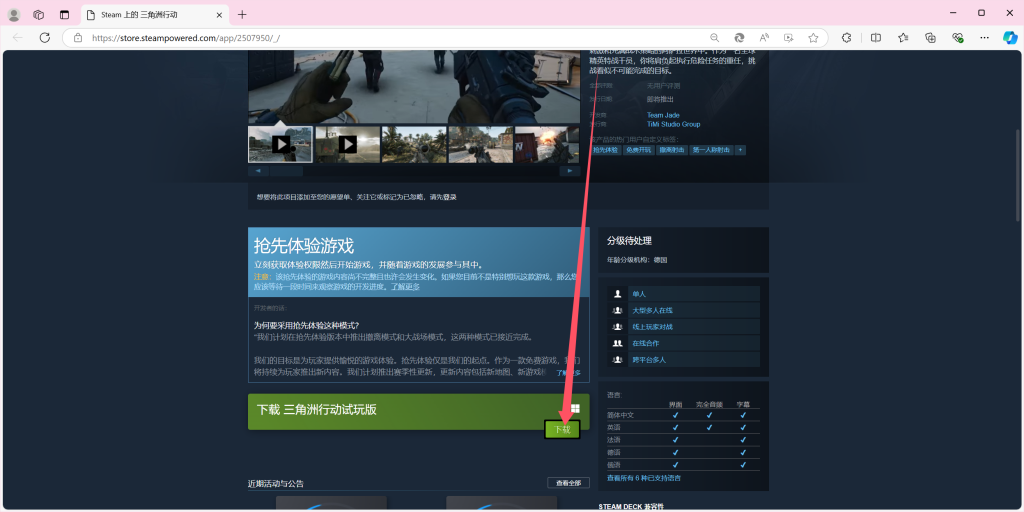The image size is (1024, 512).
Task: Click the single player person icon
Action: tap(617, 294)
